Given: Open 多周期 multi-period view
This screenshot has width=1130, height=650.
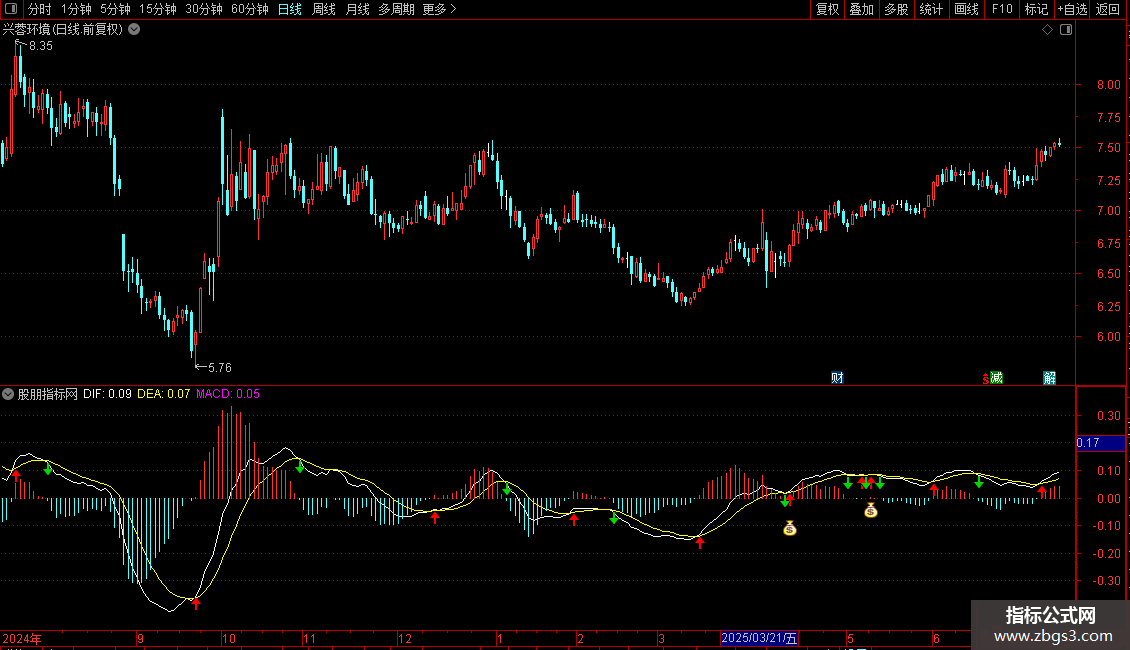Looking at the screenshot, I should (396, 9).
